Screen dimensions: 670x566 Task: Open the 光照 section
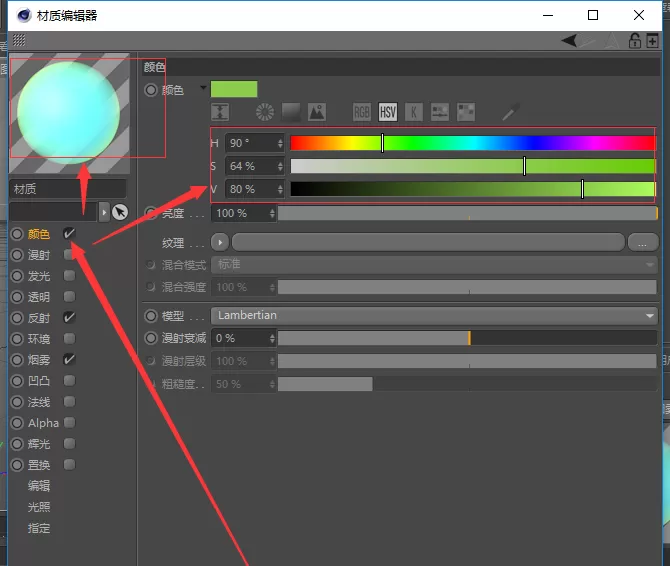click(x=39, y=507)
